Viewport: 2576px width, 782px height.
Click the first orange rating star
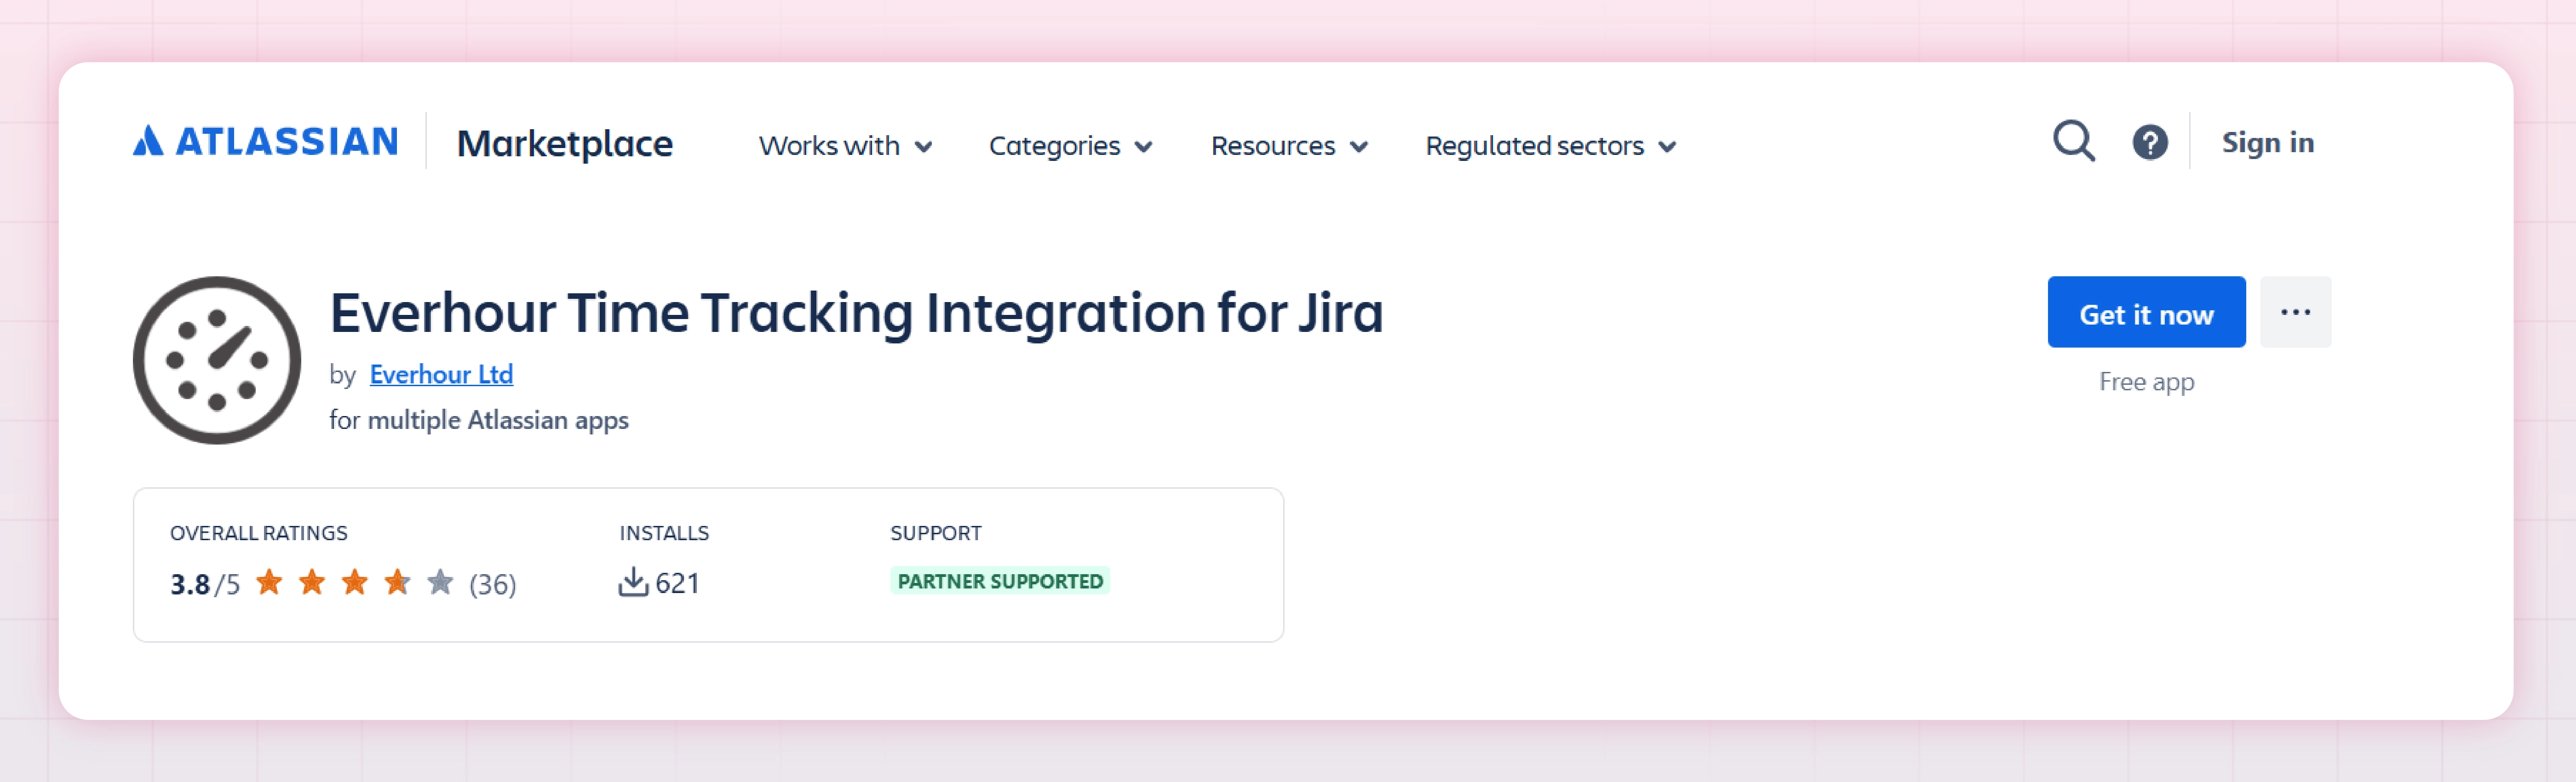pos(269,581)
